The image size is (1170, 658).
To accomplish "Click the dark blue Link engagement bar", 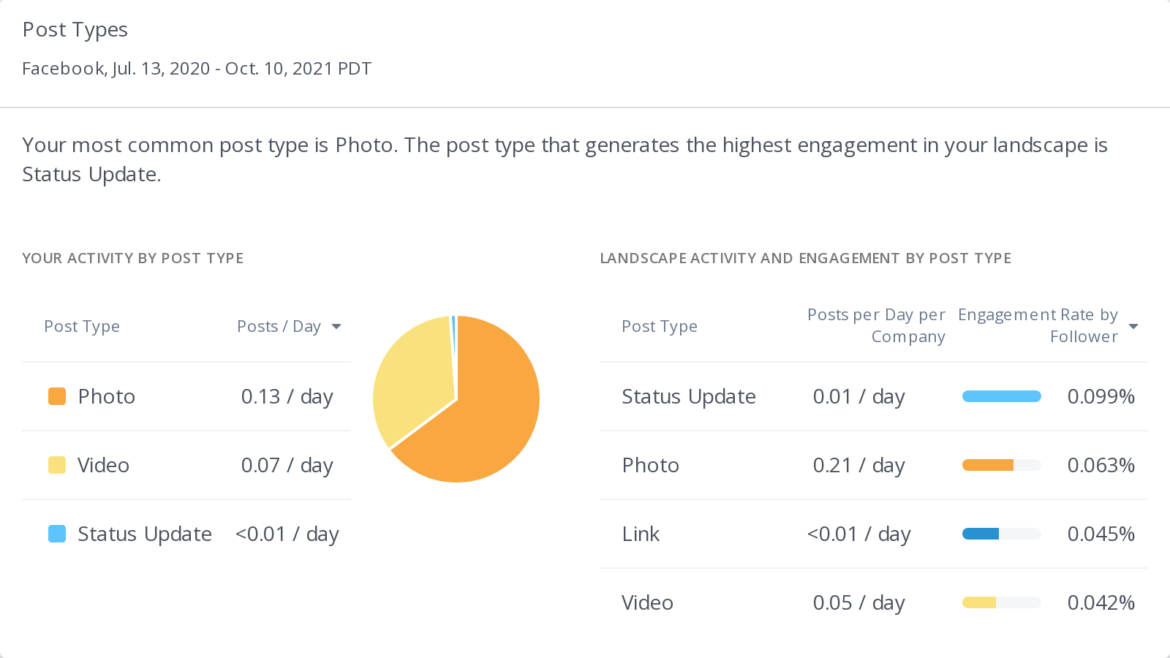I will pos(983,534).
